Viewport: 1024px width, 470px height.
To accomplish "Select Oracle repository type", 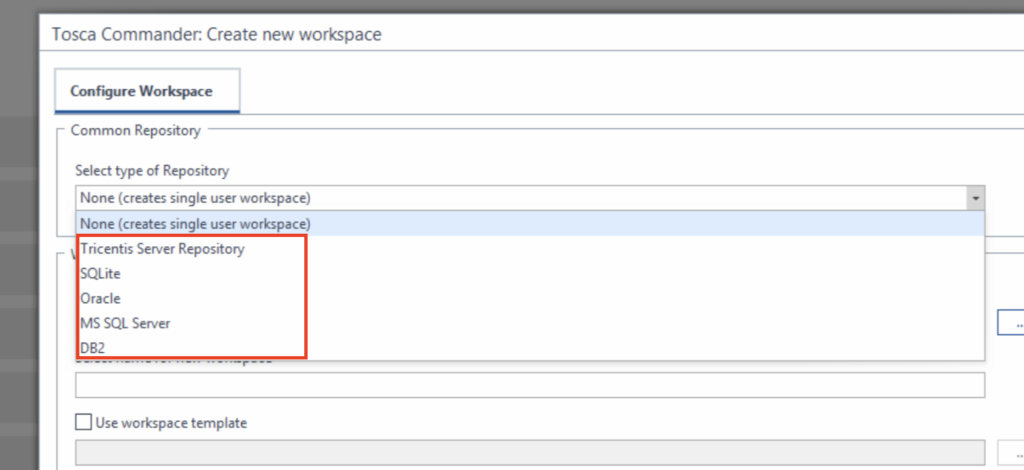I will pyautogui.click(x=530, y=298).
